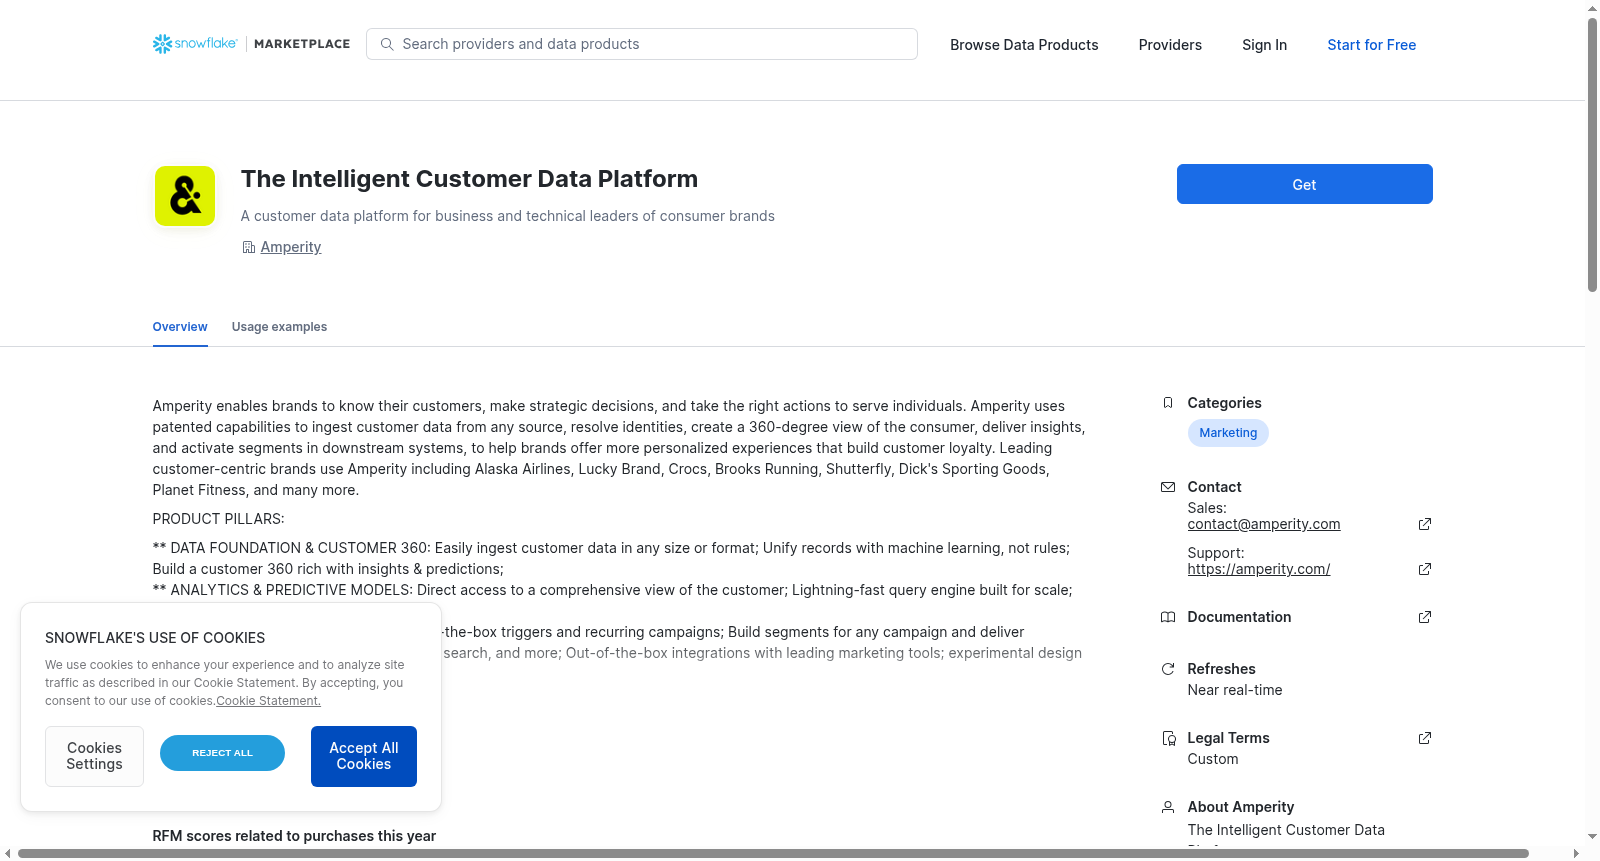The width and height of the screenshot is (1600, 861).
Task: Click the Marketing category tag
Action: tap(1228, 433)
